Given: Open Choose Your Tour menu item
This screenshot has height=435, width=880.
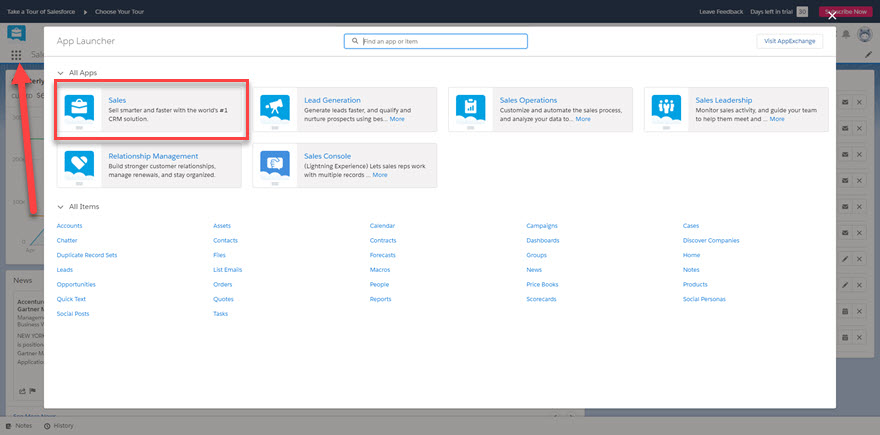Looking at the screenshot, I should pyautogui.click(x=119, y=12).
